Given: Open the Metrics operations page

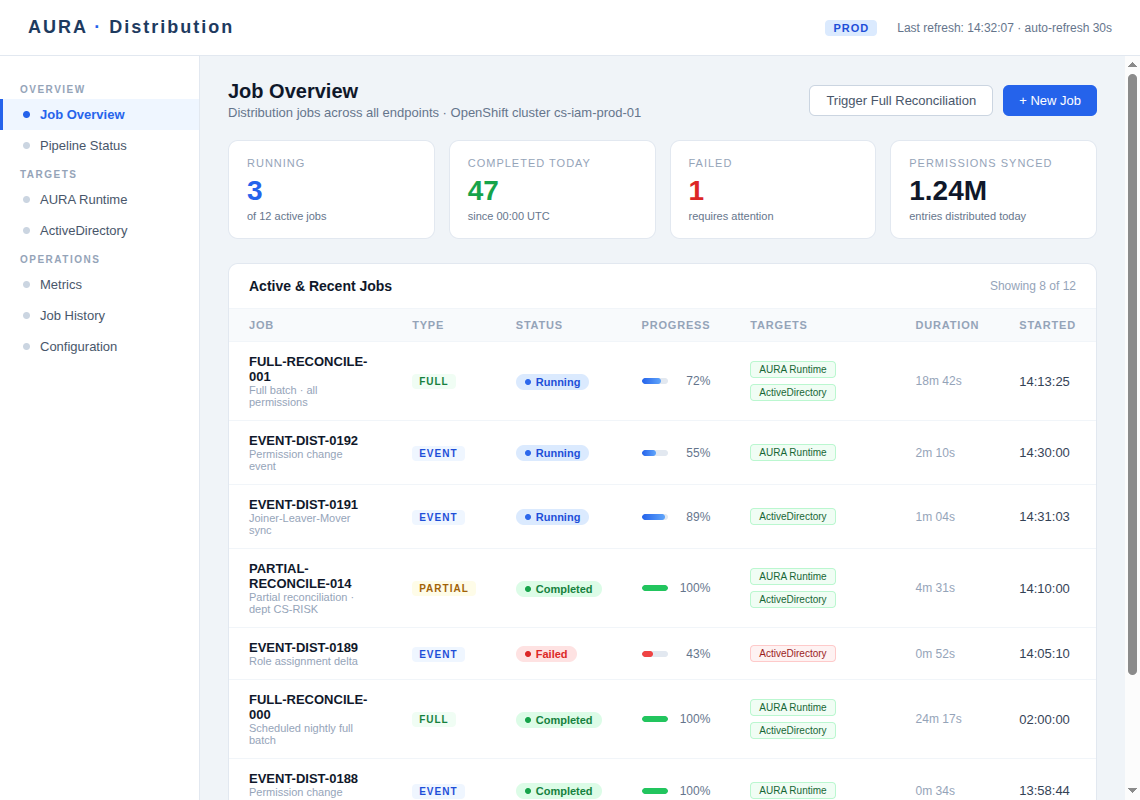Looking at the screenshot, I should pos(61,284).
